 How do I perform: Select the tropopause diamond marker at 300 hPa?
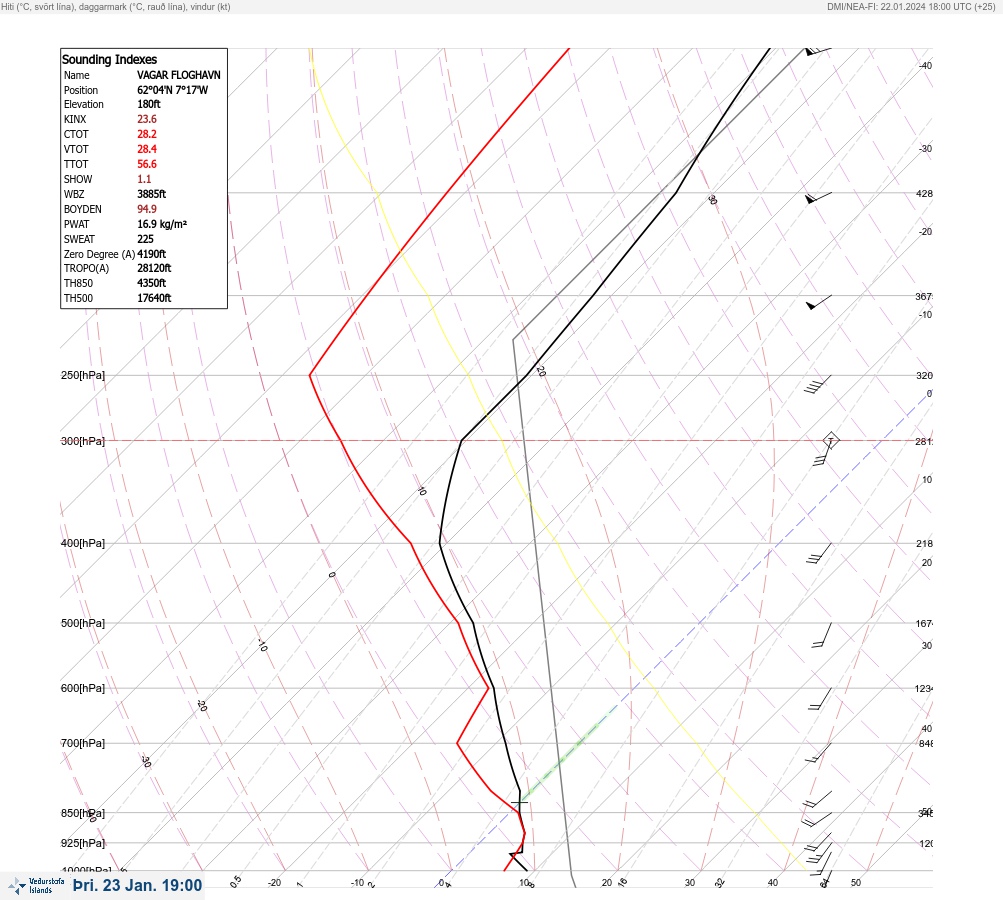(x=830, y=440)
